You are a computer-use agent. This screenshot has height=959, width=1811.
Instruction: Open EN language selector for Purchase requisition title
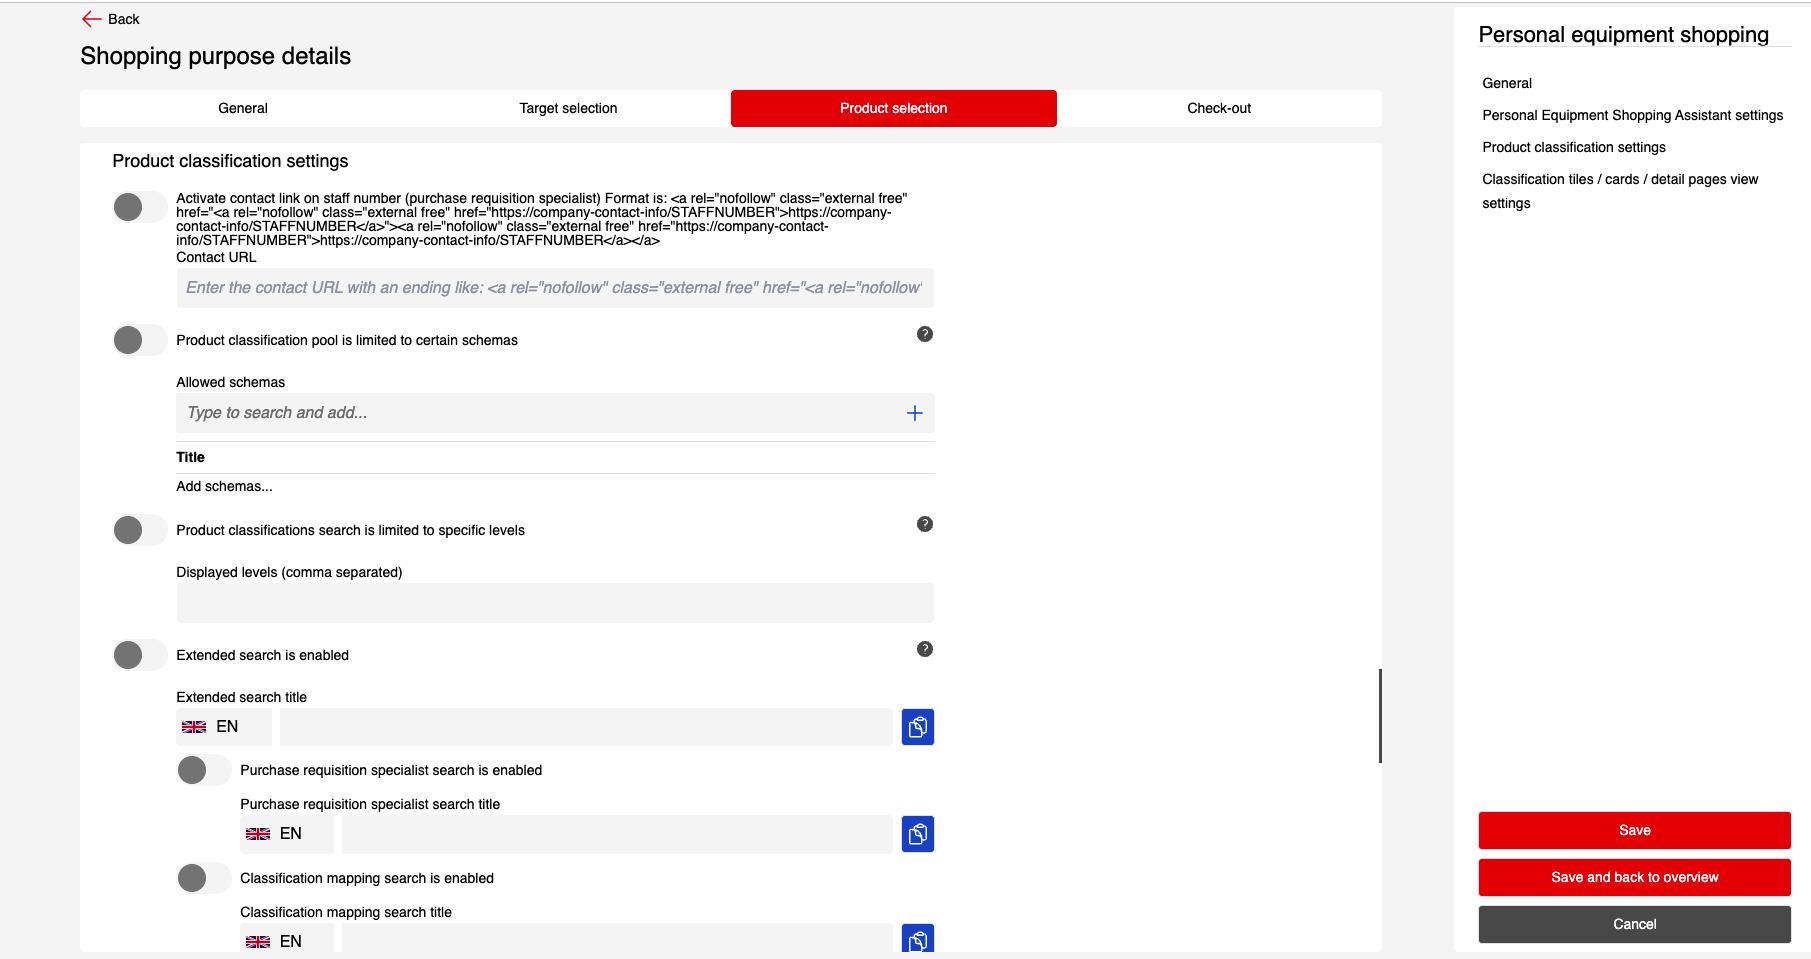pyautogui.click(x=287, y=834)
